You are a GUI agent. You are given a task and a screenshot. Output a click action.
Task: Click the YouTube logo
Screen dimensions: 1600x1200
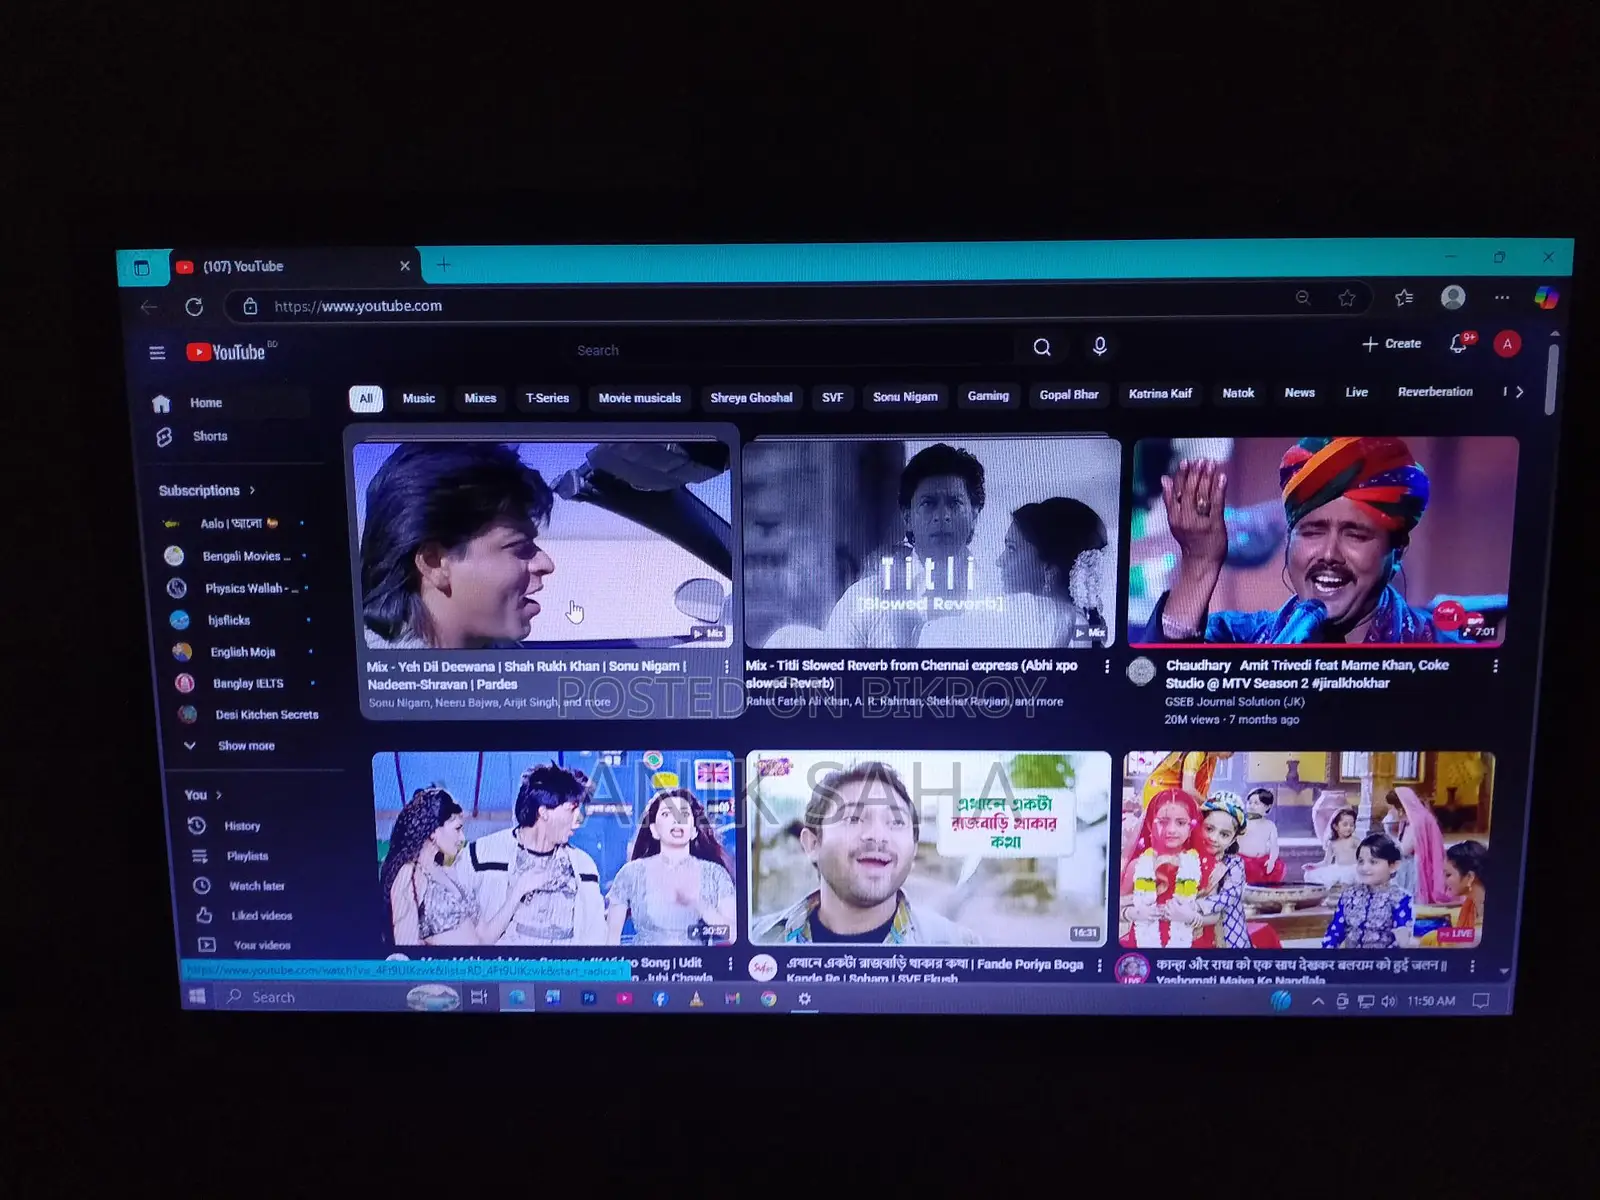[x=227, y=352]
